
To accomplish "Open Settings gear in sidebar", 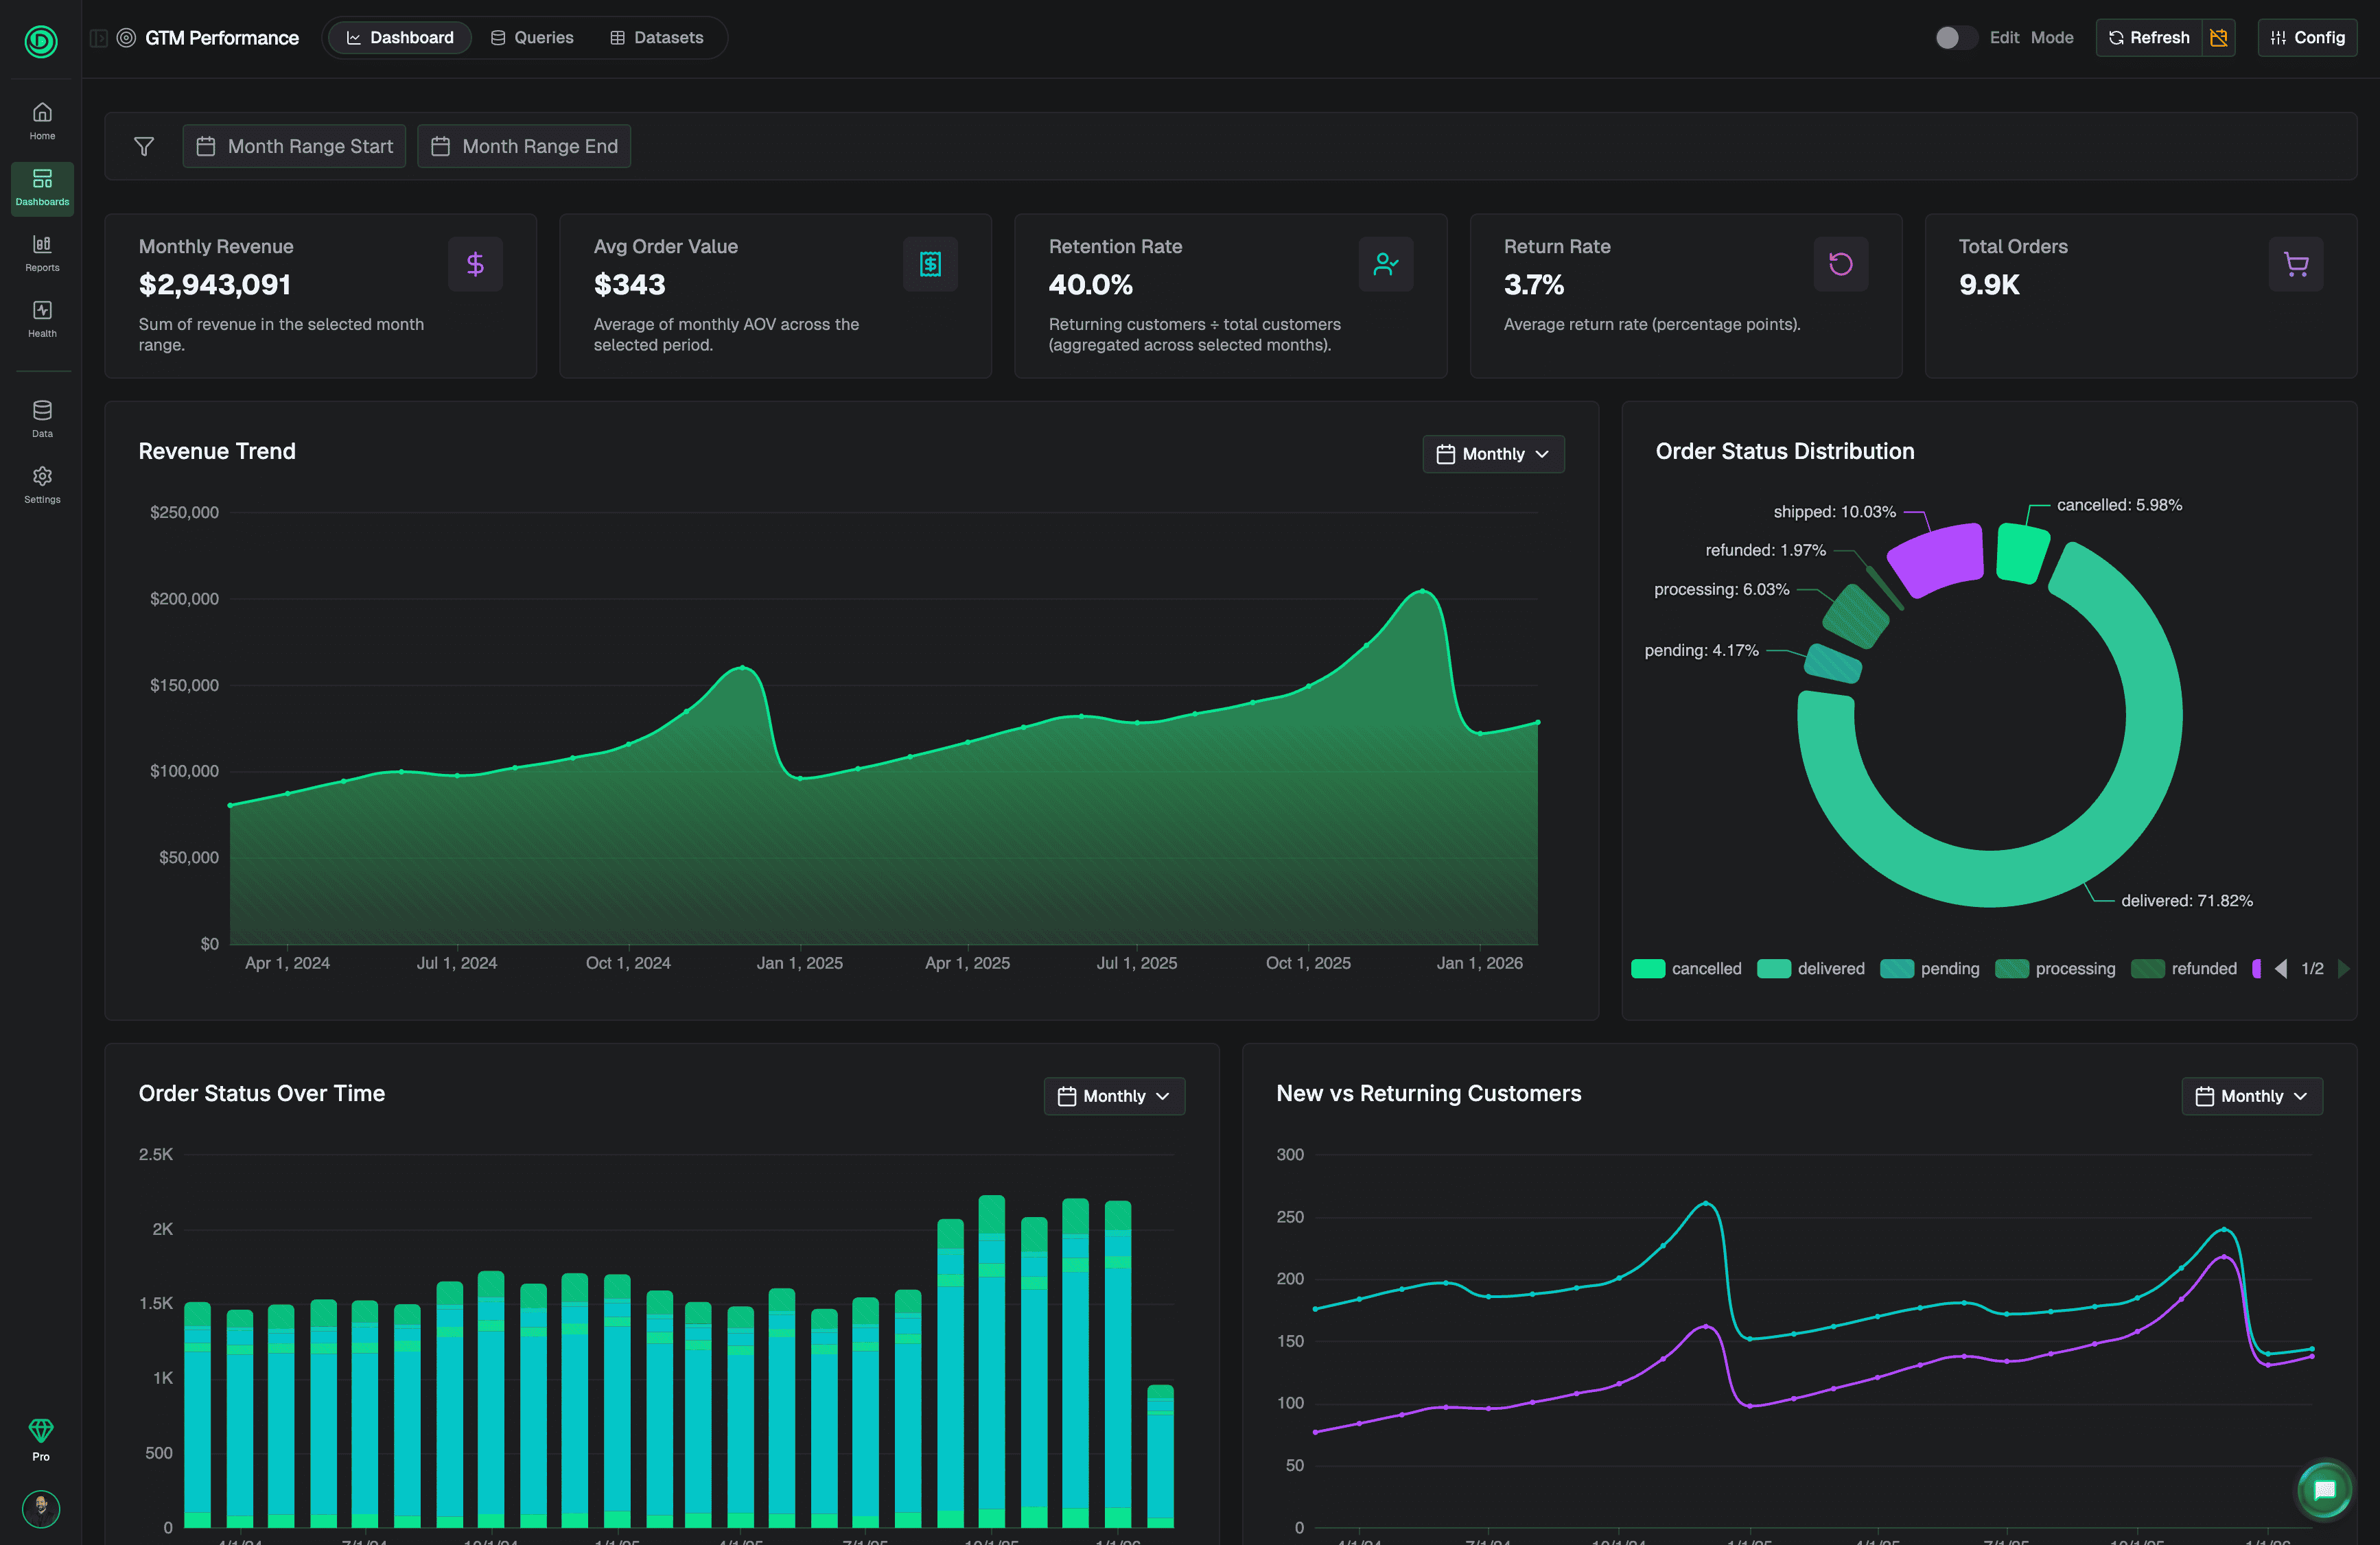I will coord(42,484).
